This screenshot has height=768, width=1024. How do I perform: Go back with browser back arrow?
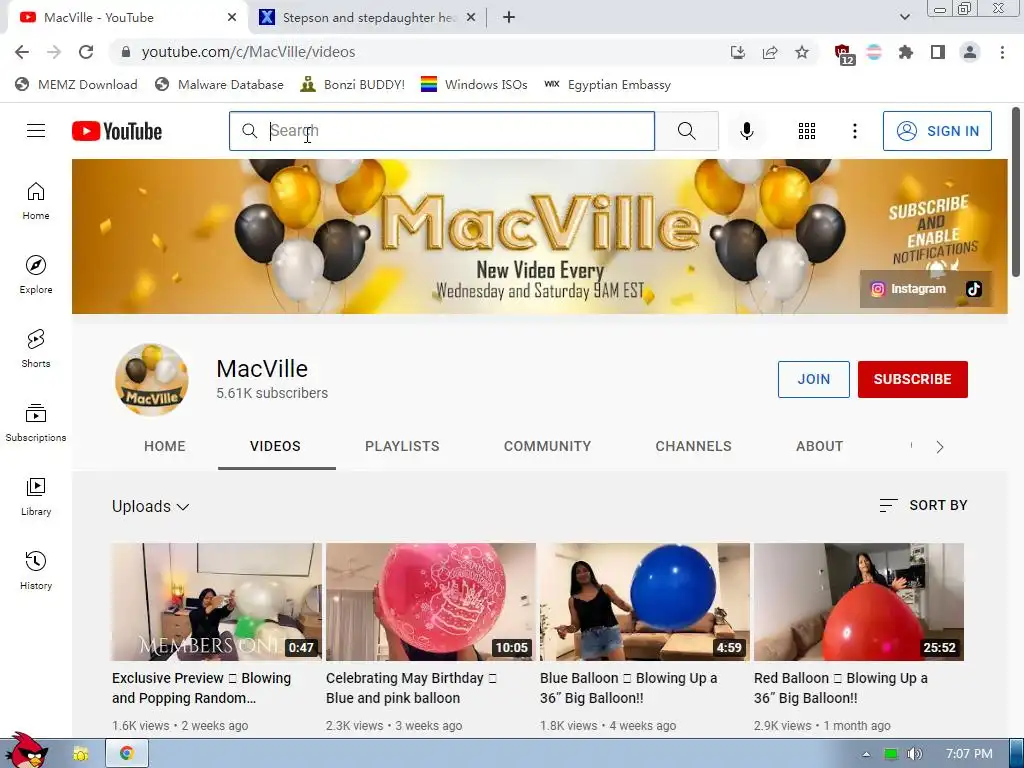point(22,52)
